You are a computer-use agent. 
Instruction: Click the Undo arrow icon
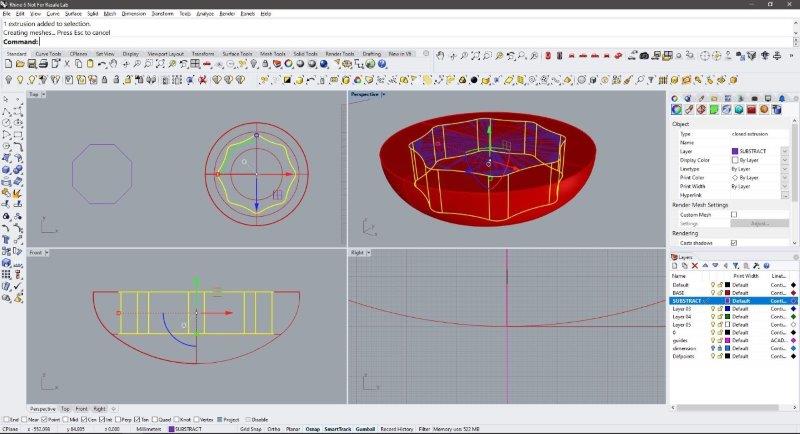(x=102, y=64)
